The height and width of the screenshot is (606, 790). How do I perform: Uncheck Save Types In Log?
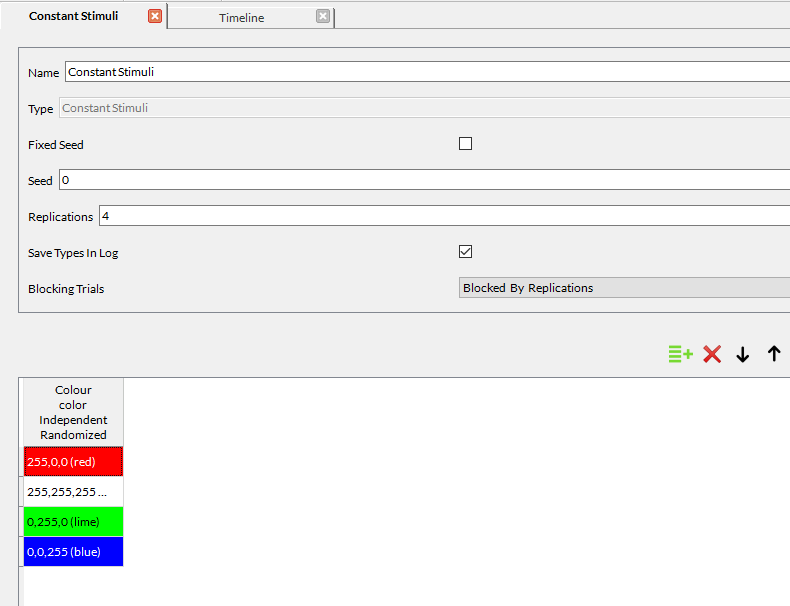tap(465, 252)
